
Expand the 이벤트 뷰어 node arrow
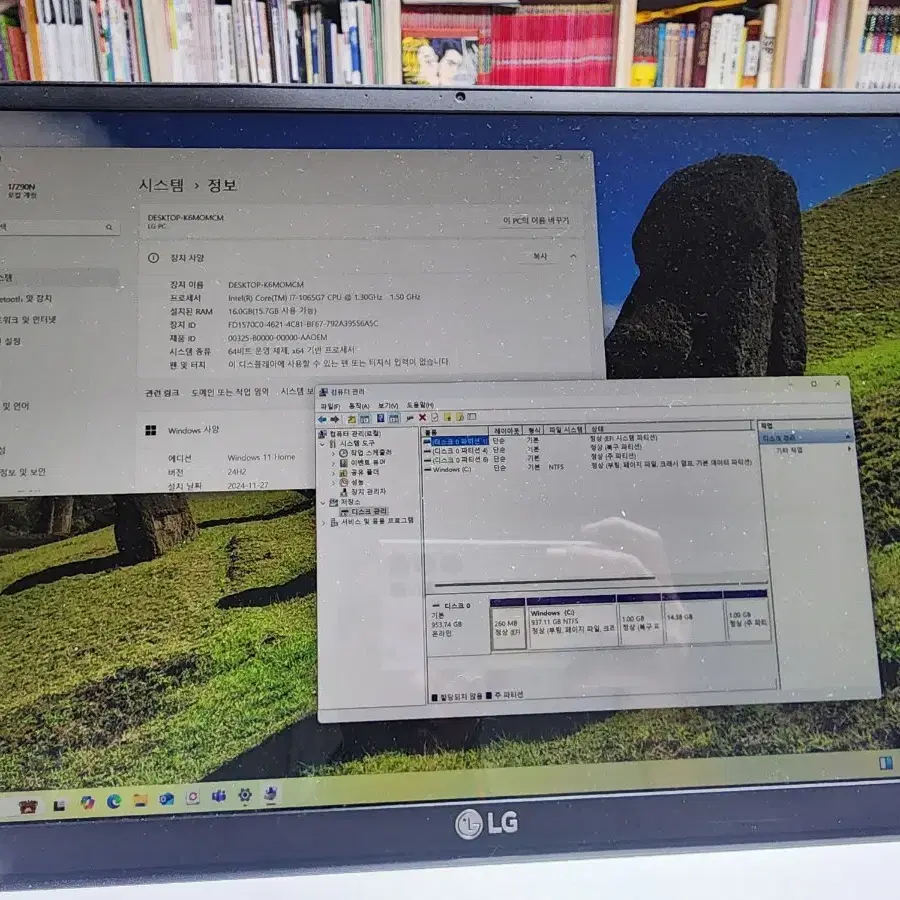tap(333, 463)
